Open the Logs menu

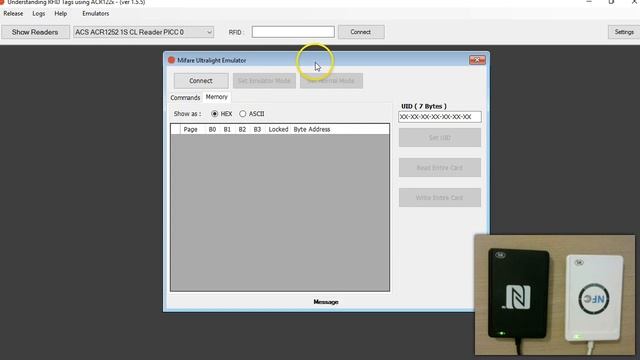point(39,13)
